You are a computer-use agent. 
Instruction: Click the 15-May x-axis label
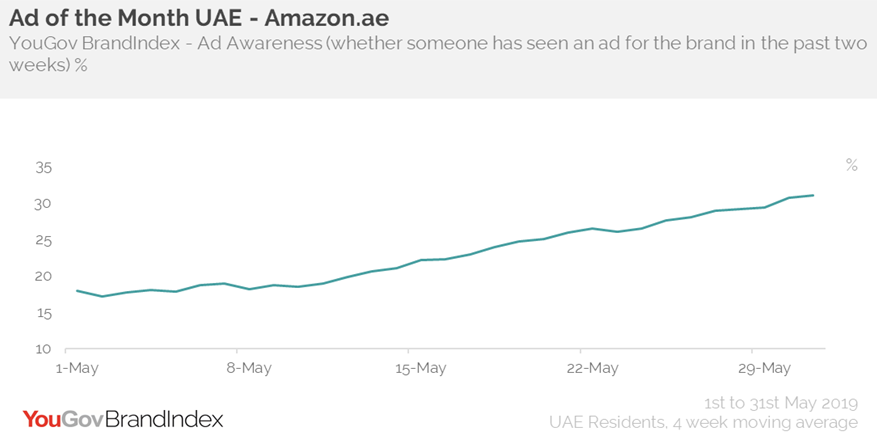click(420, 368)
